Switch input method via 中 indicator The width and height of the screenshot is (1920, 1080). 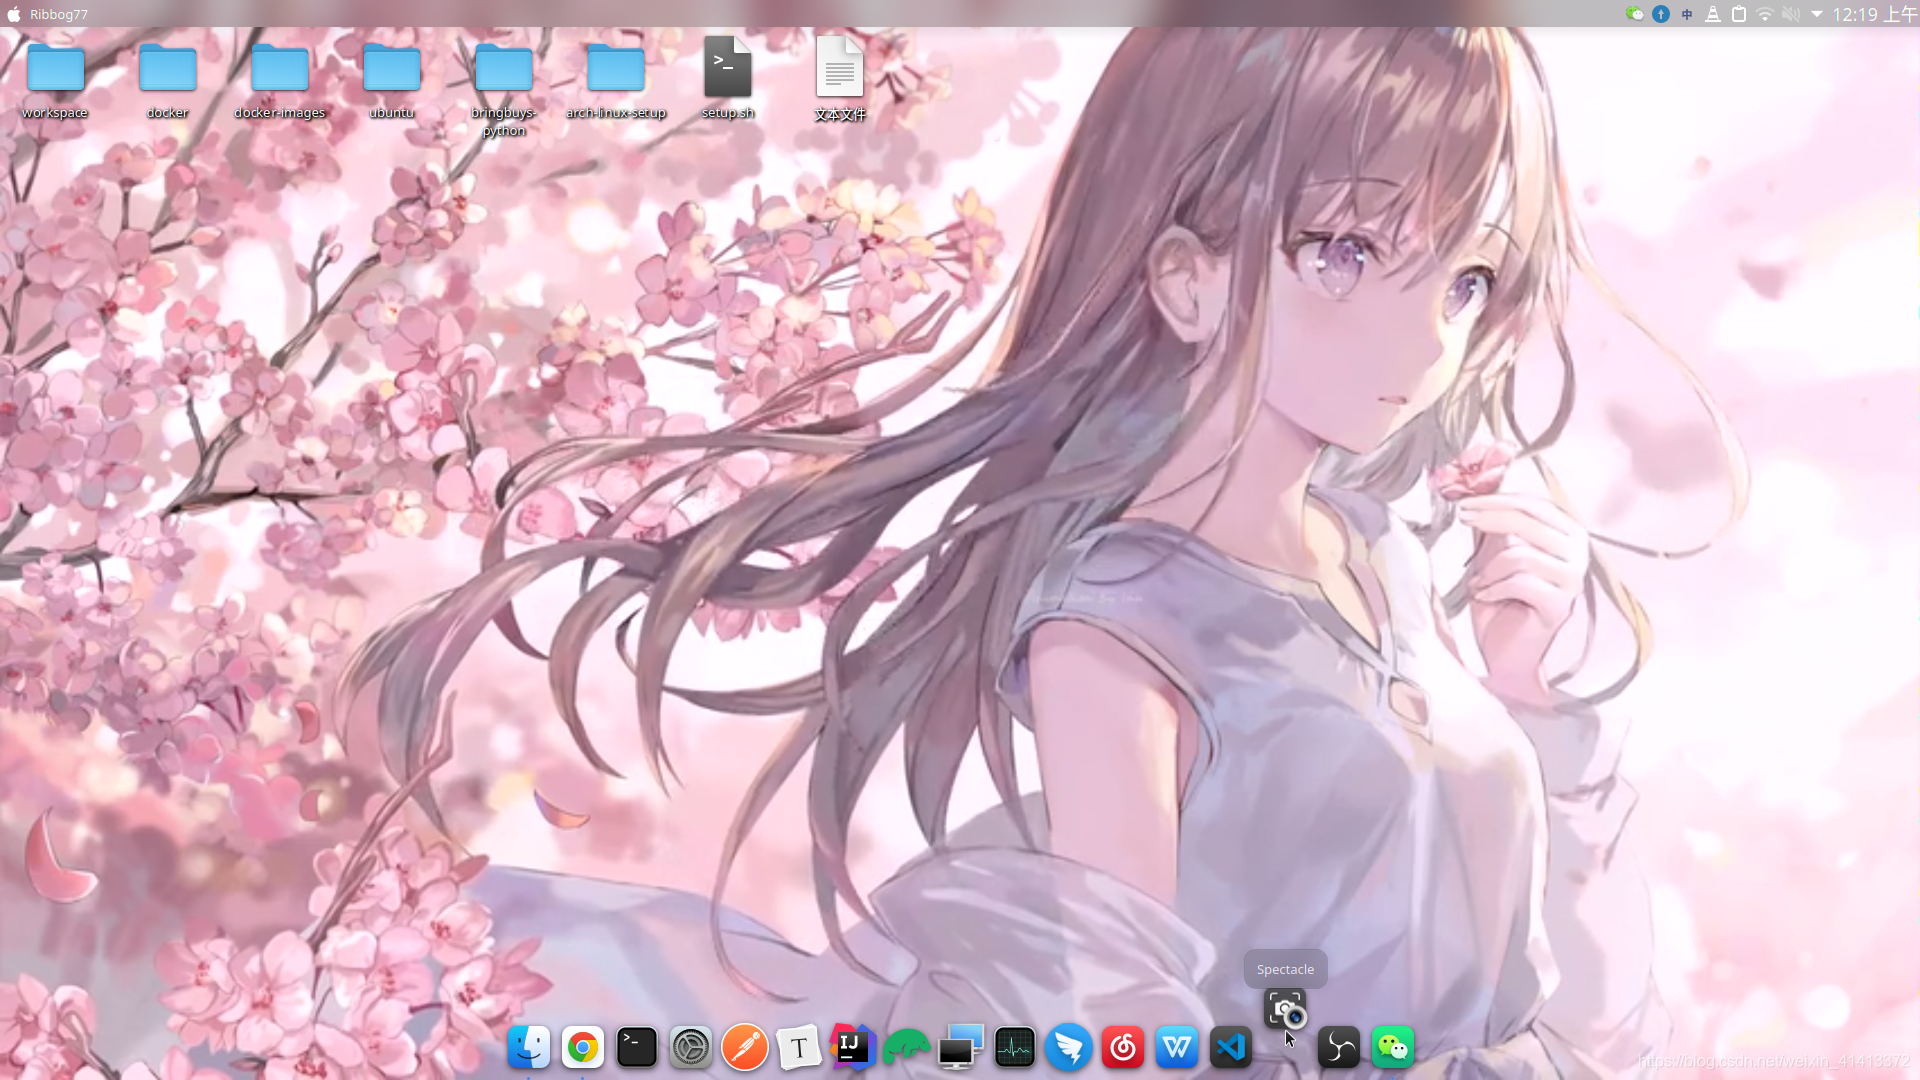1687,14
